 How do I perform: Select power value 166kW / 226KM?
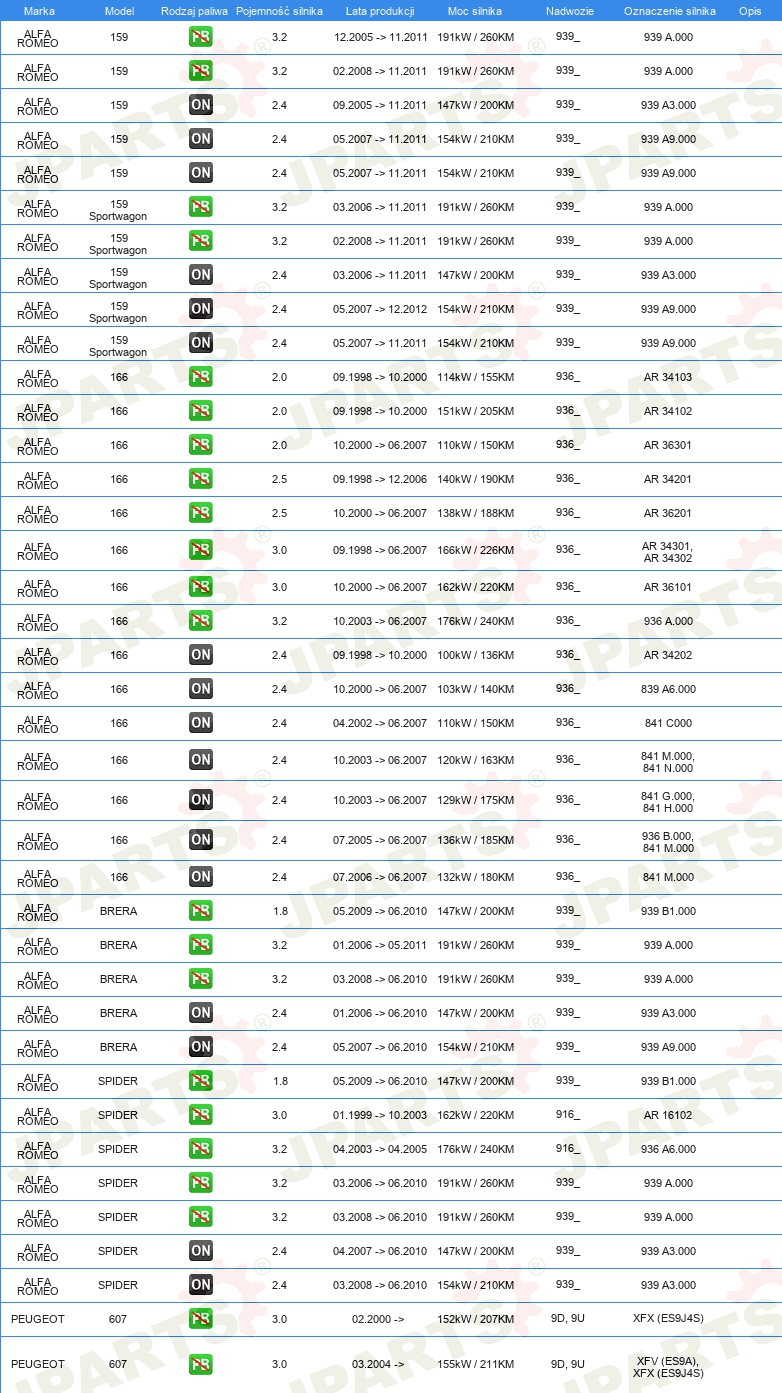point(475,550)
